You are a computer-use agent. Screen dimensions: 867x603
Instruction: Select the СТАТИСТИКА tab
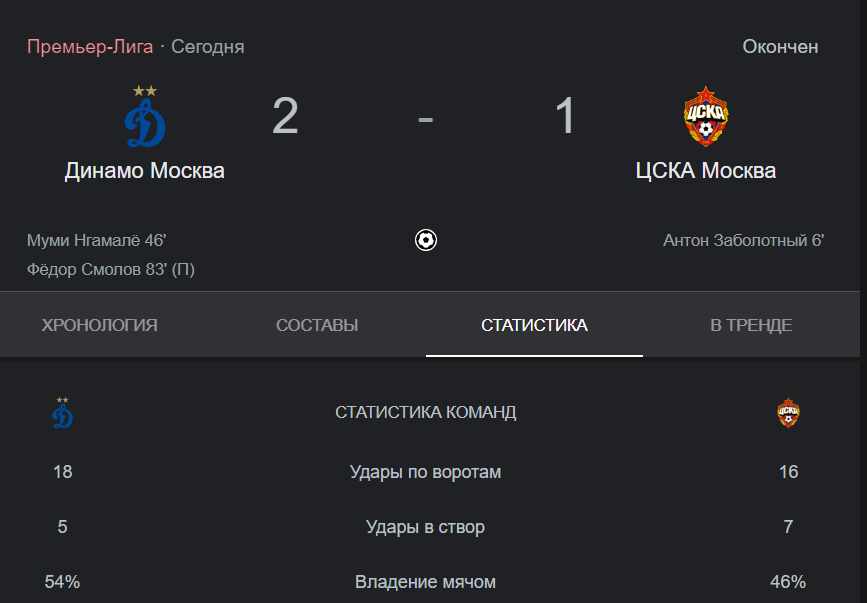534,325
